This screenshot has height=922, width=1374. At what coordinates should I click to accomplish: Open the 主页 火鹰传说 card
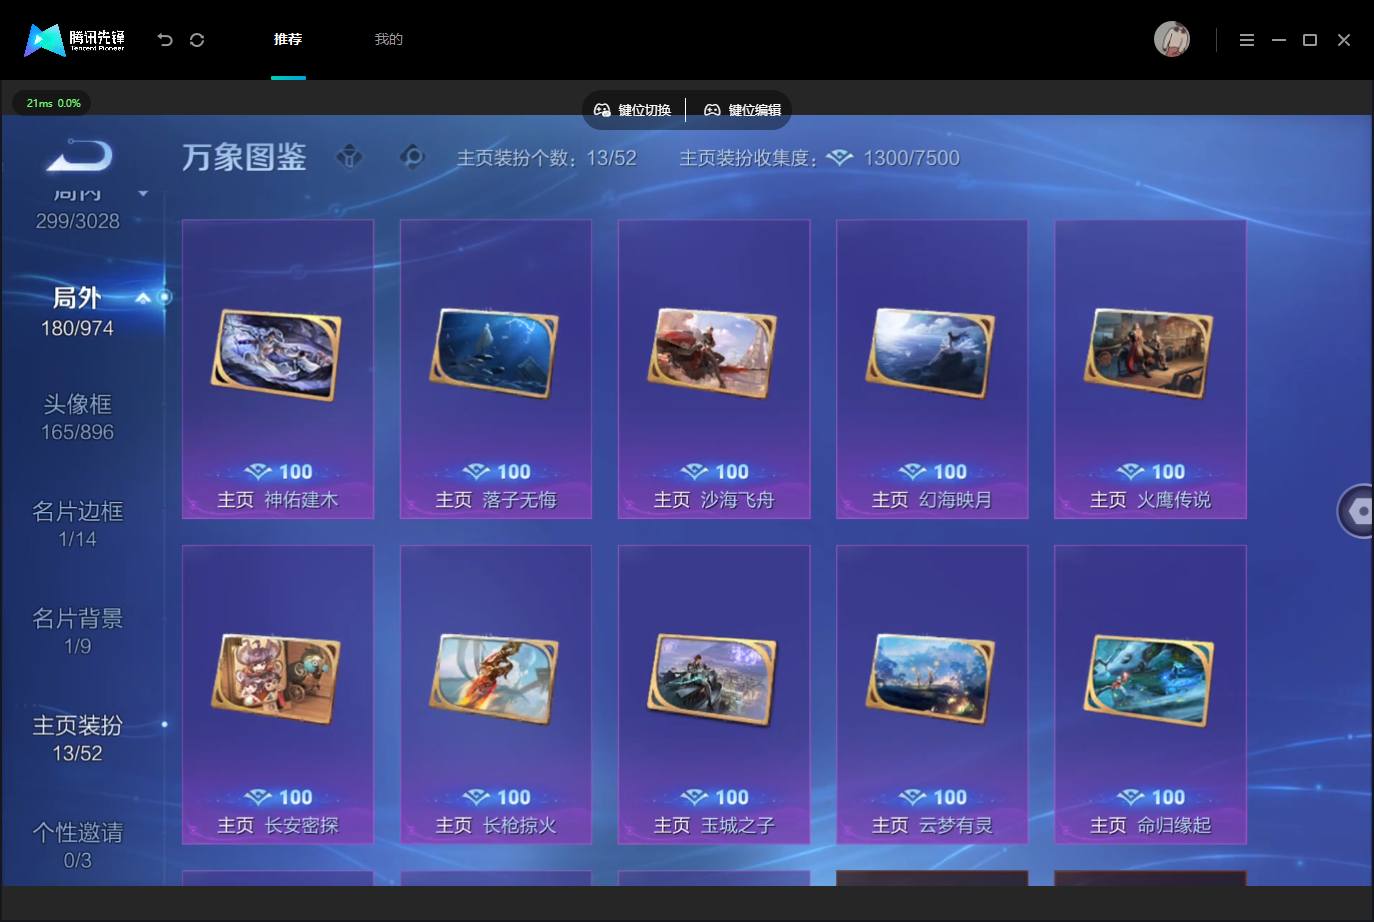[x=1150, y=369]
